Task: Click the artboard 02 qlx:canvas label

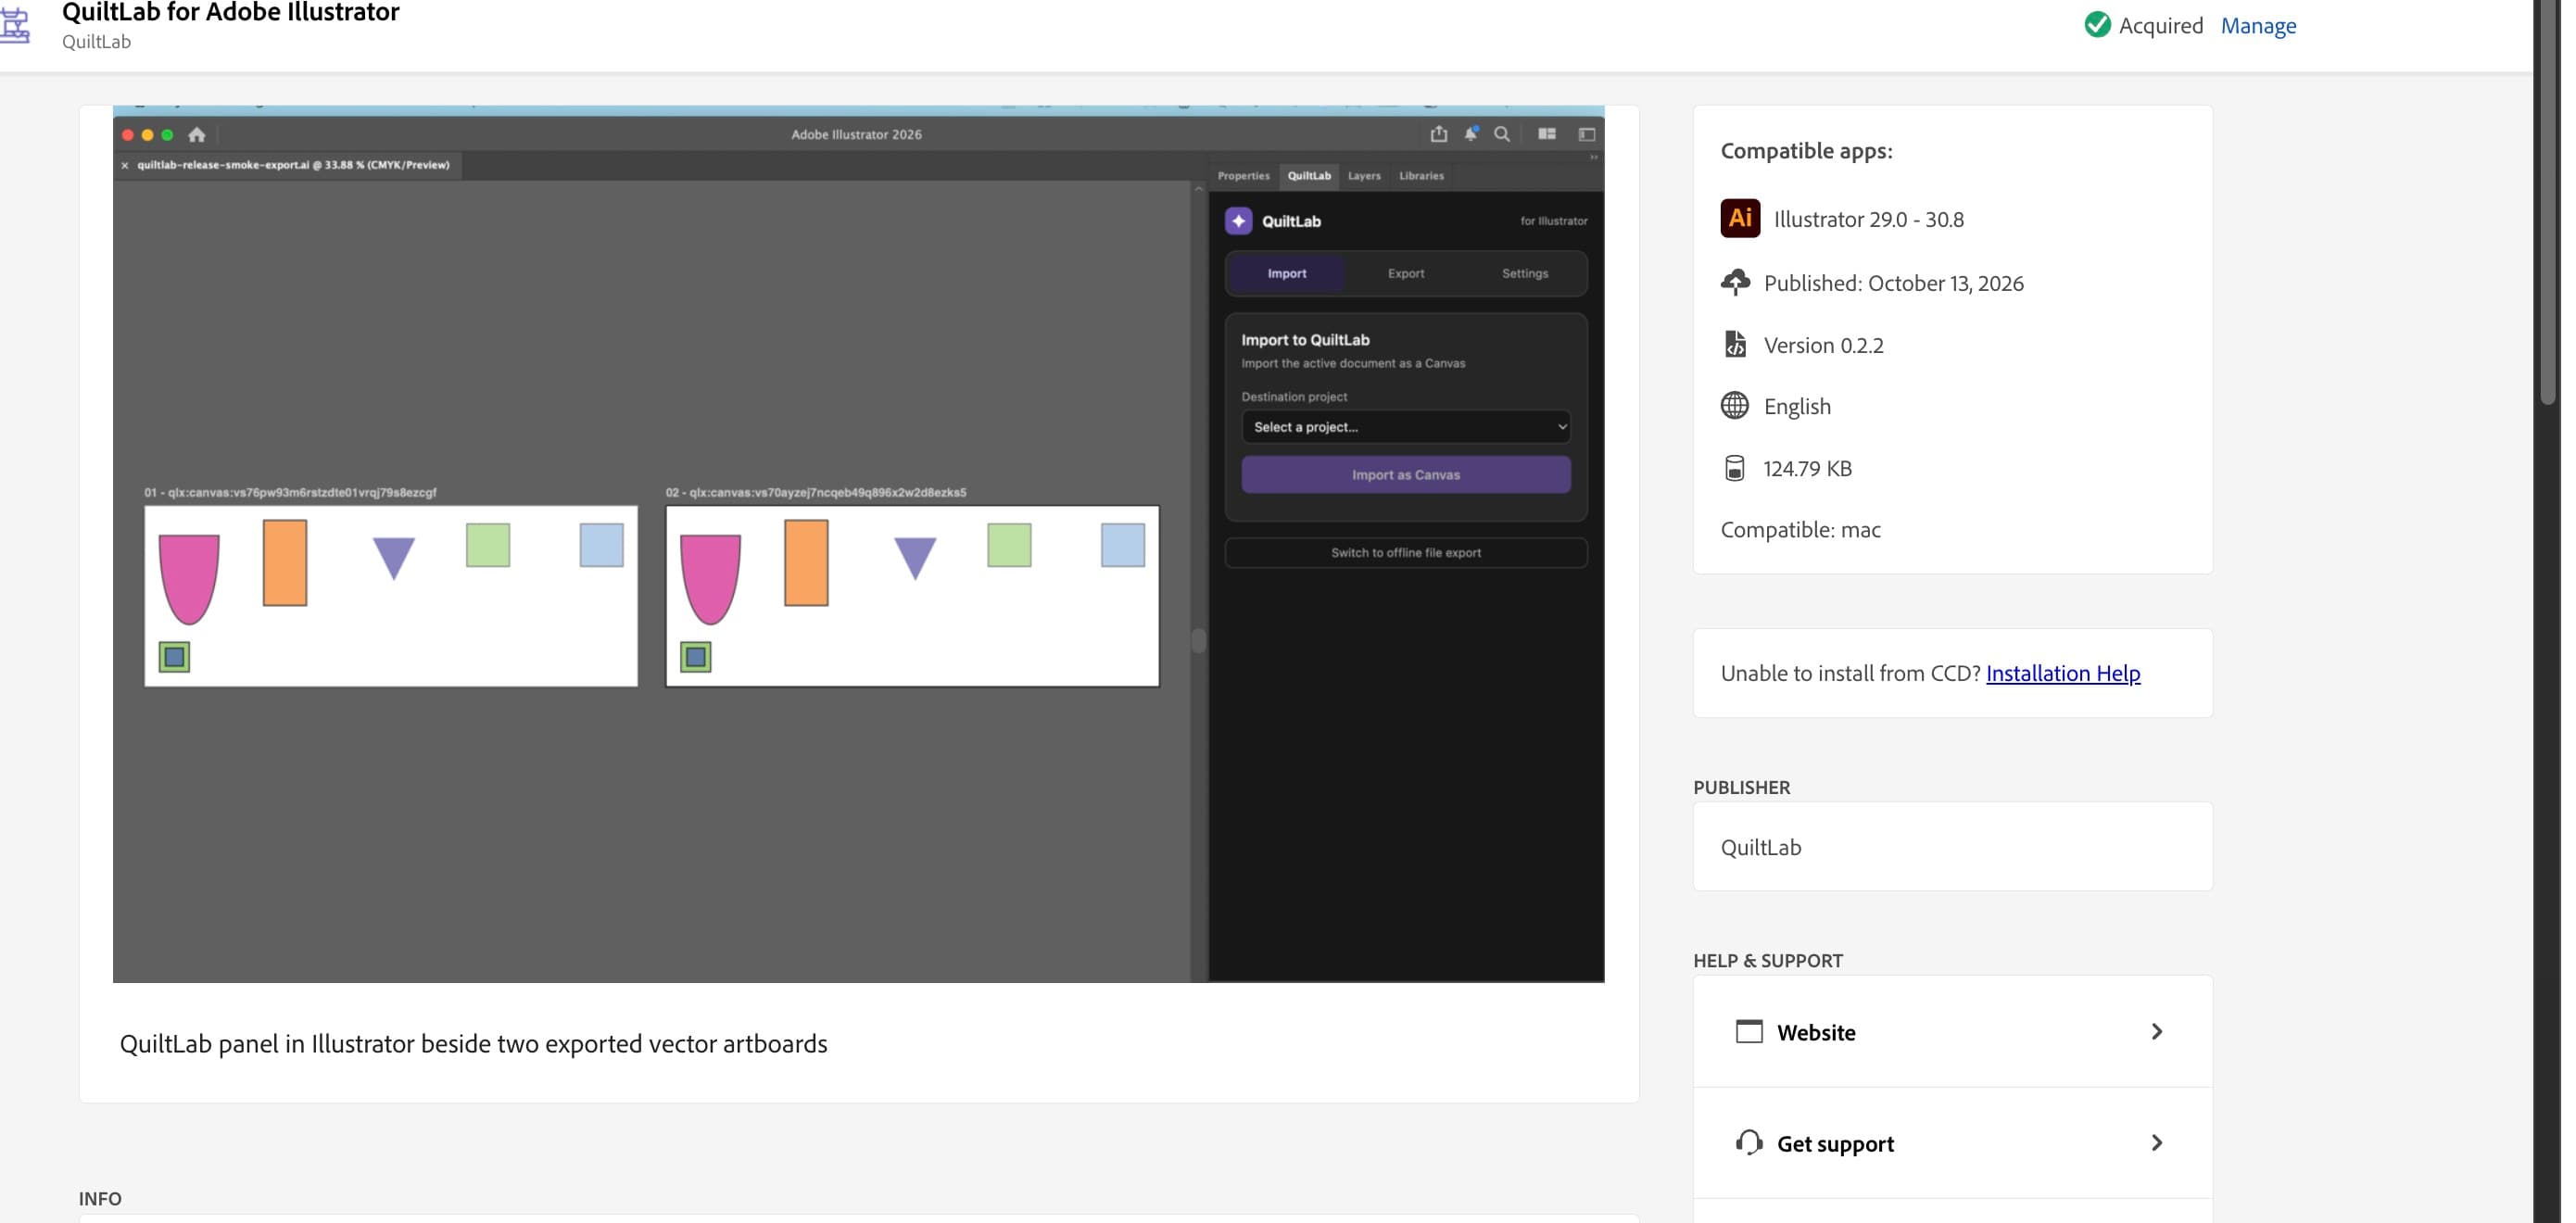Action: (x=816, y=493)
